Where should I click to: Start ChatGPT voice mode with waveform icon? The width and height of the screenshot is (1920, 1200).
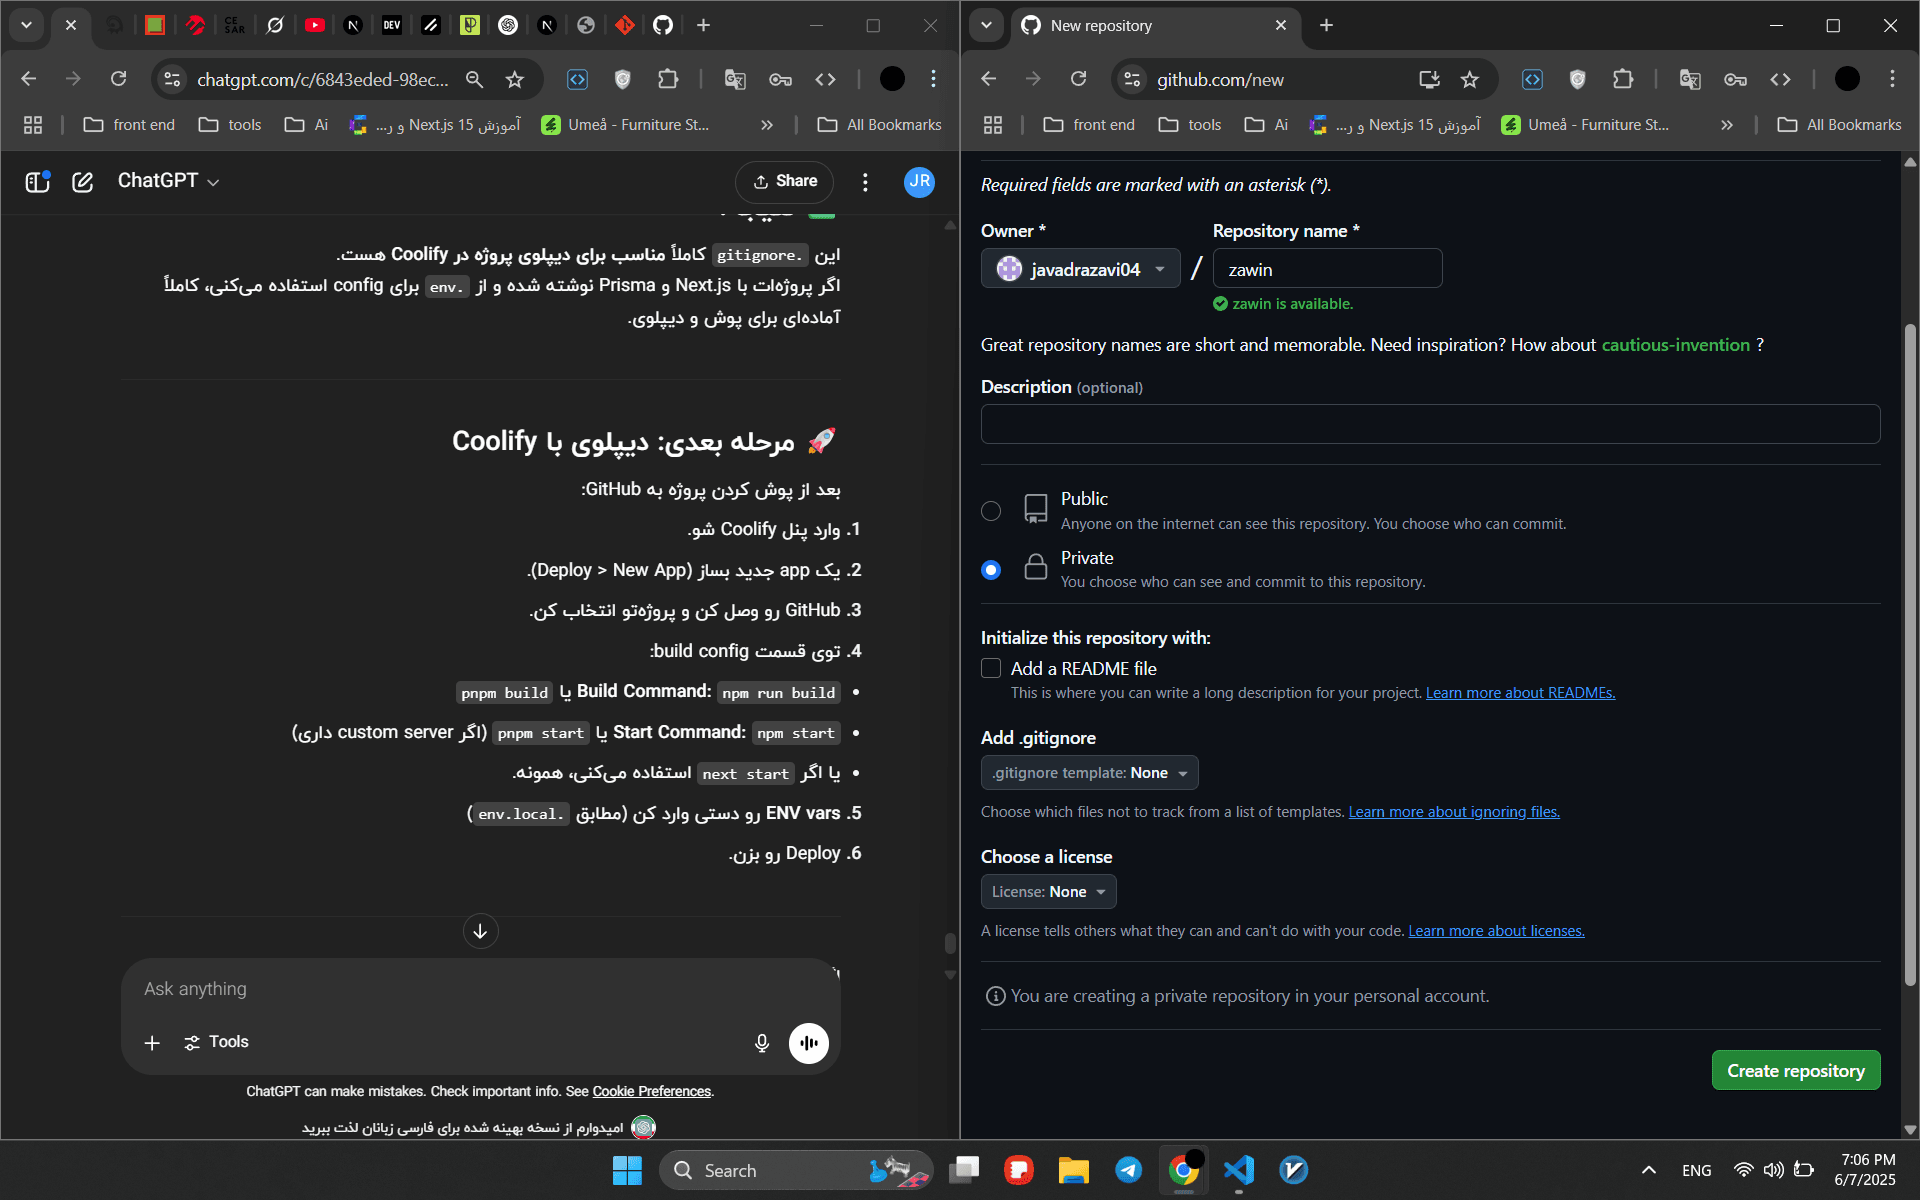(808, 1042)
